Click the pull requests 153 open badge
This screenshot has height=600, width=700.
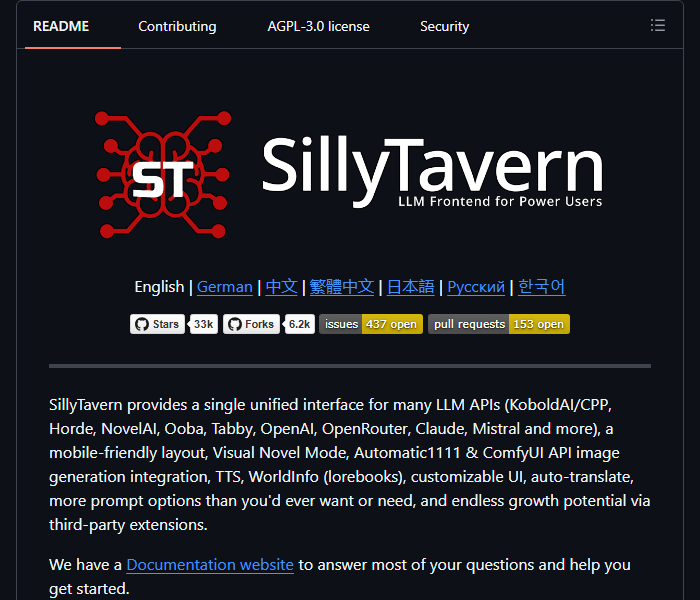(499, 324)
